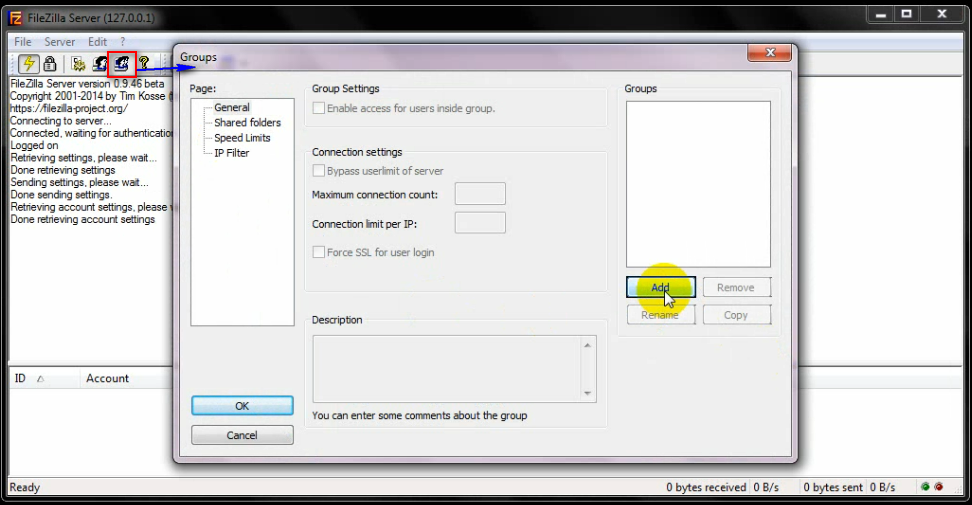Viewport: 972px width, 505px height.
Task: Select General page in tree
Action: (x=231, y=107)
